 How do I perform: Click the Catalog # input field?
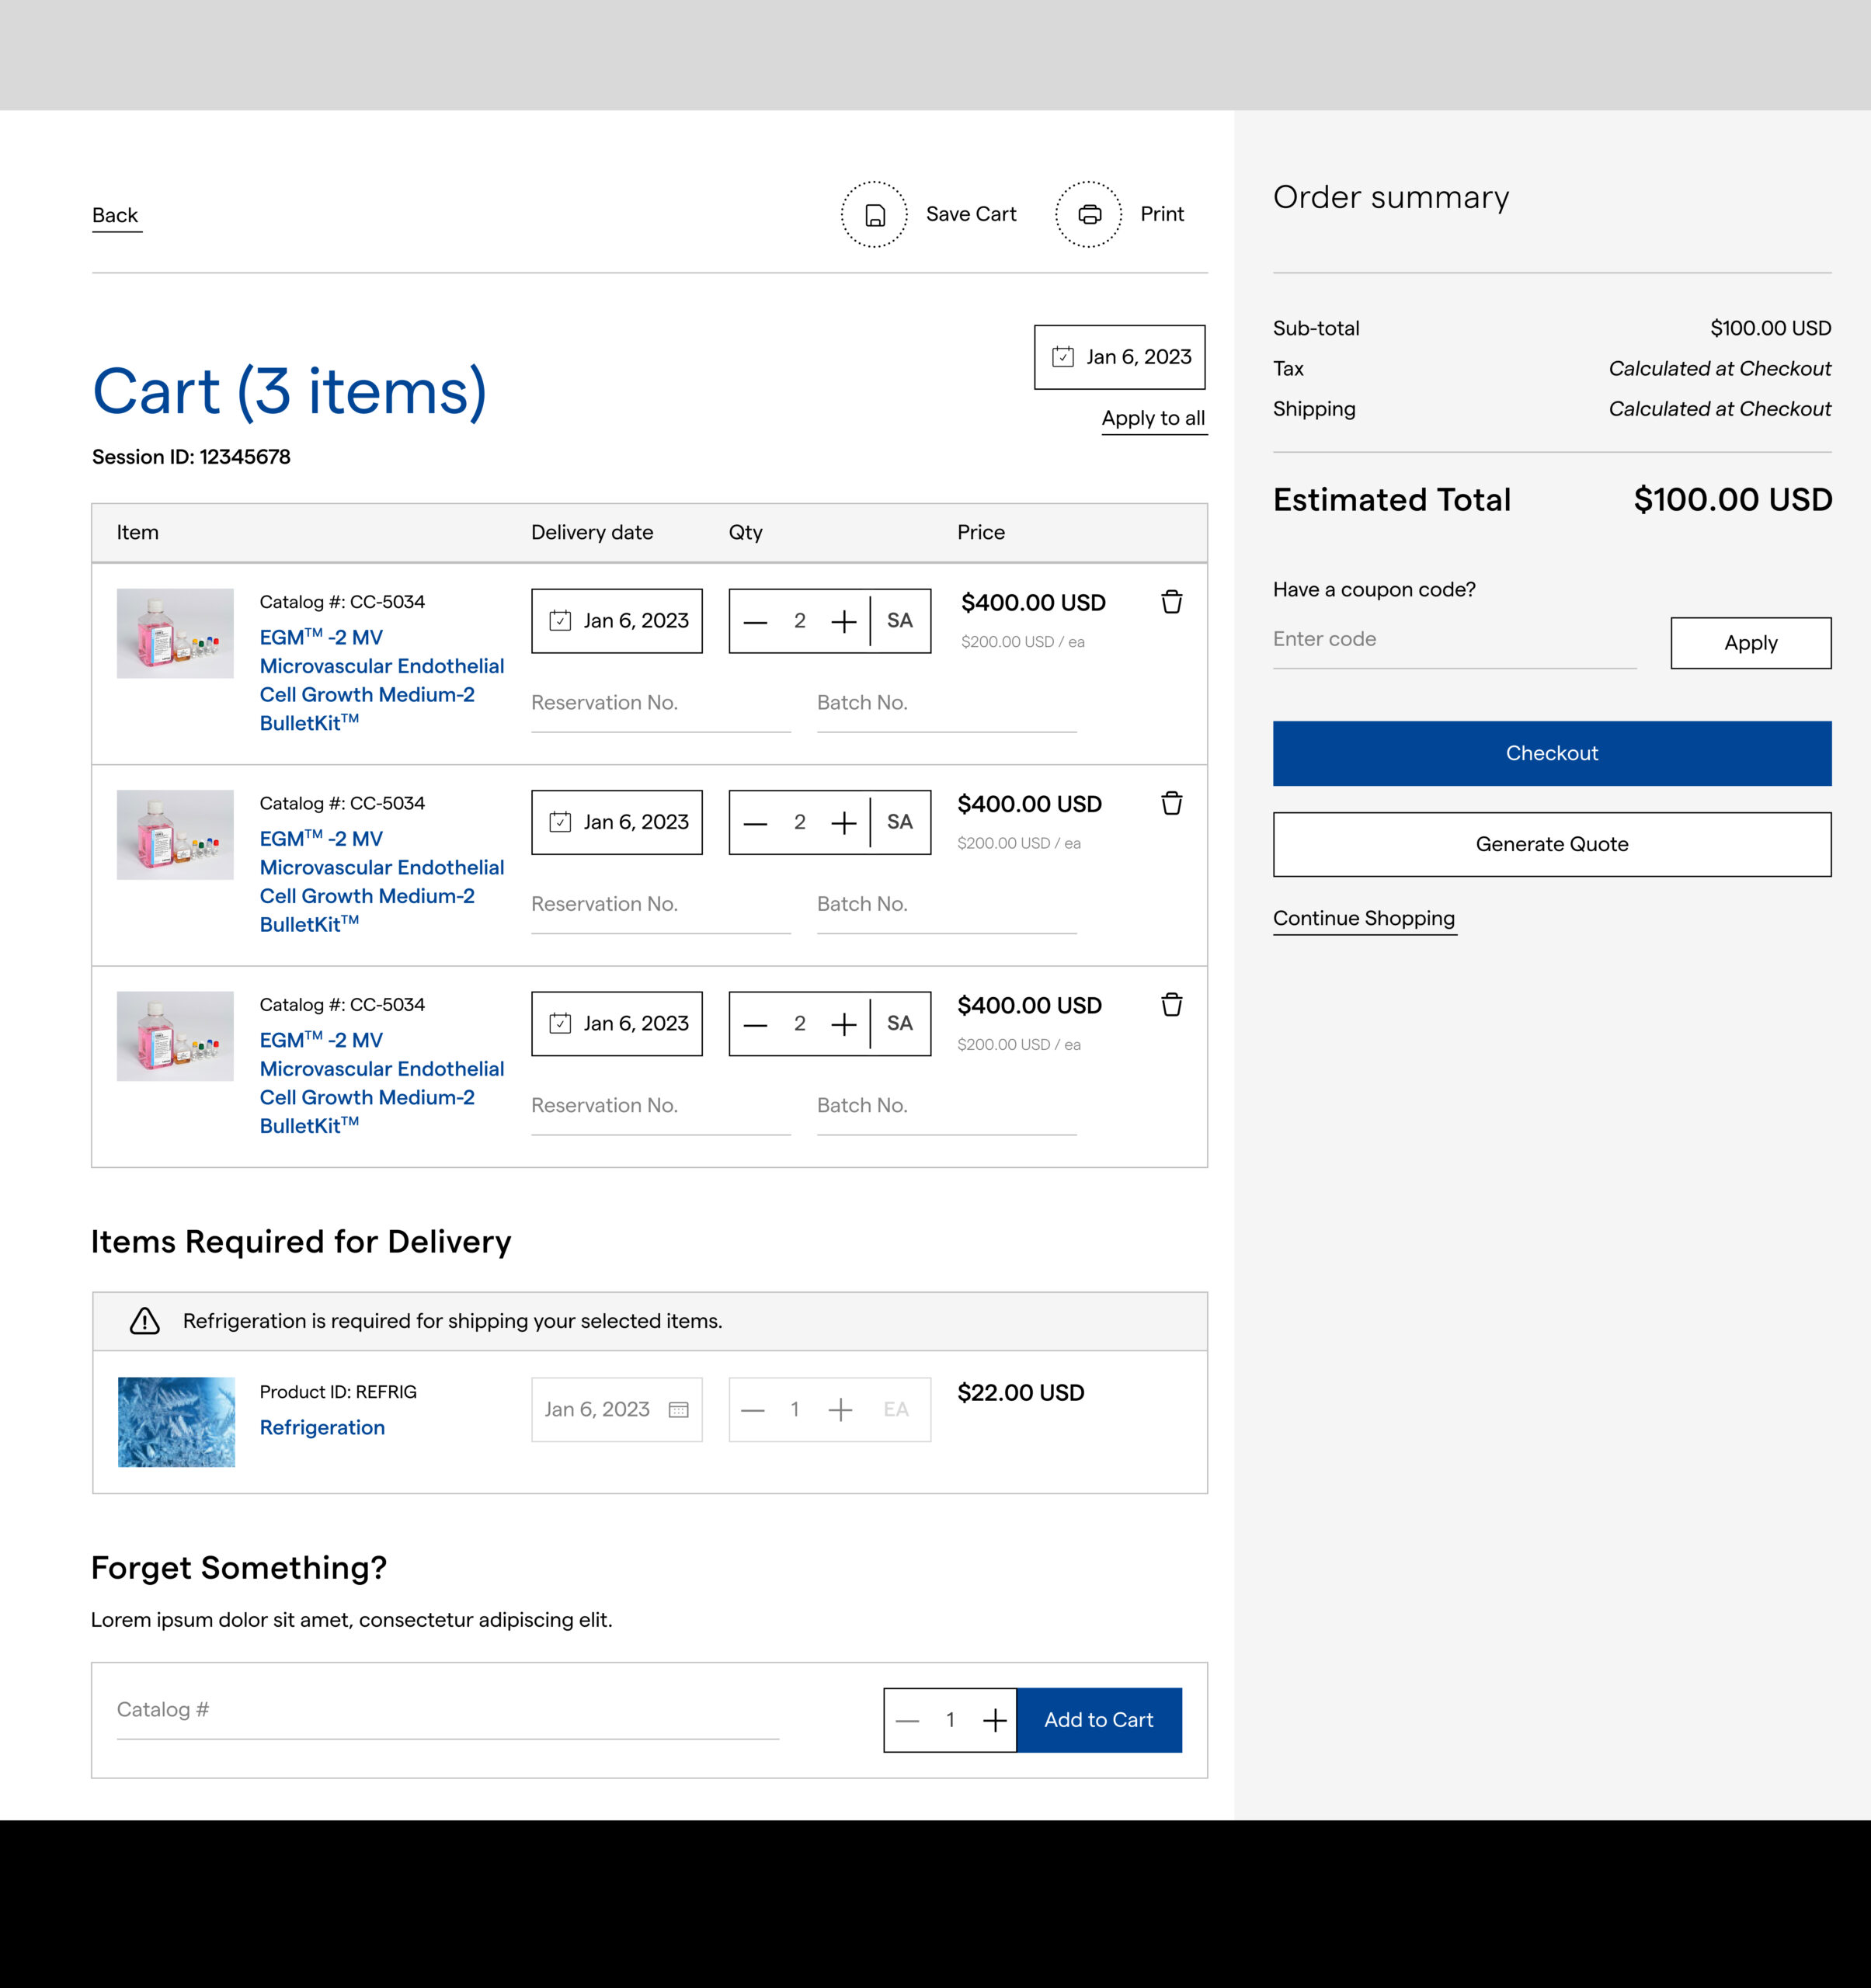point(447,1710)
